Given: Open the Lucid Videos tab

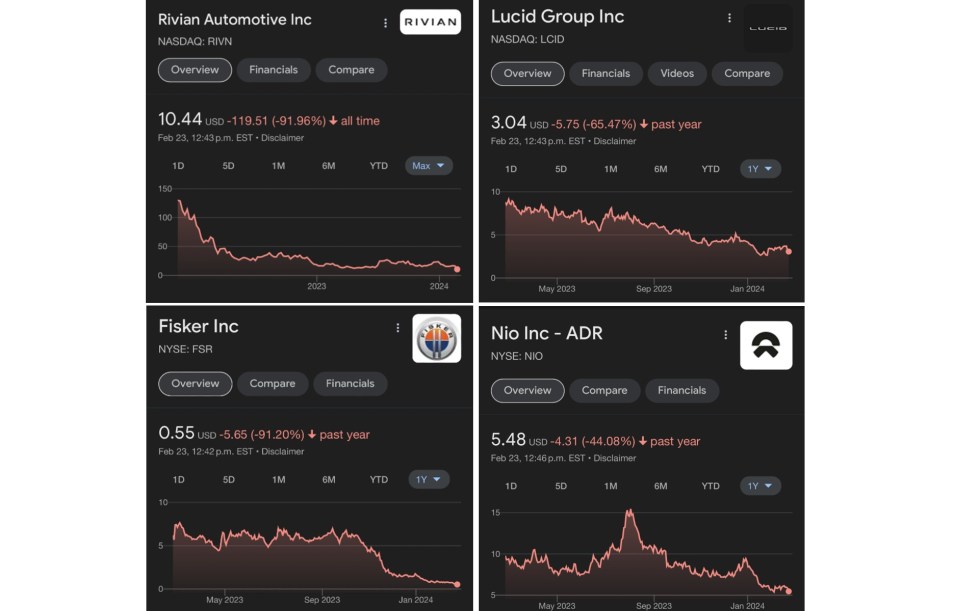Looking at the screenshot, I should click(x=678, y=73).
